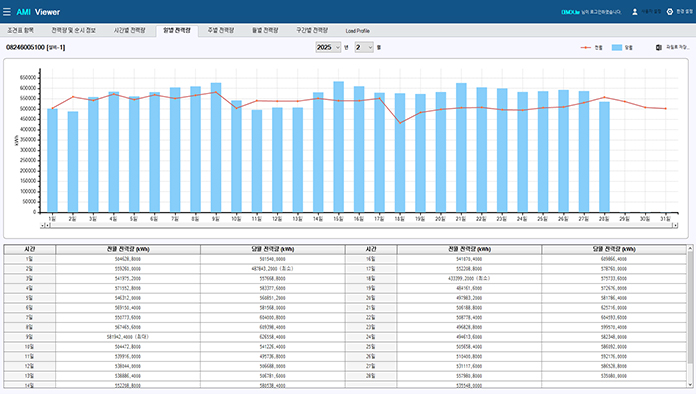The image size is (696, 394).
Task: Click the 650000 label on chart y-axis
Action: point(28,78)
